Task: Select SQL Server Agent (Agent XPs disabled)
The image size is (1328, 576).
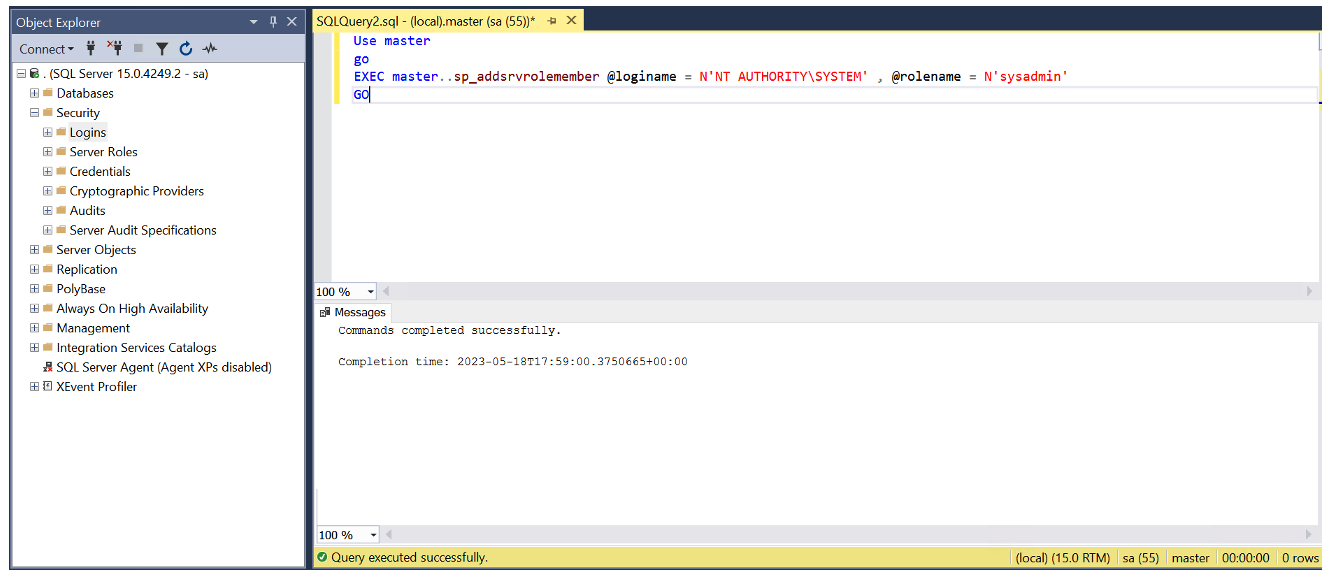Action: point(164,367)
